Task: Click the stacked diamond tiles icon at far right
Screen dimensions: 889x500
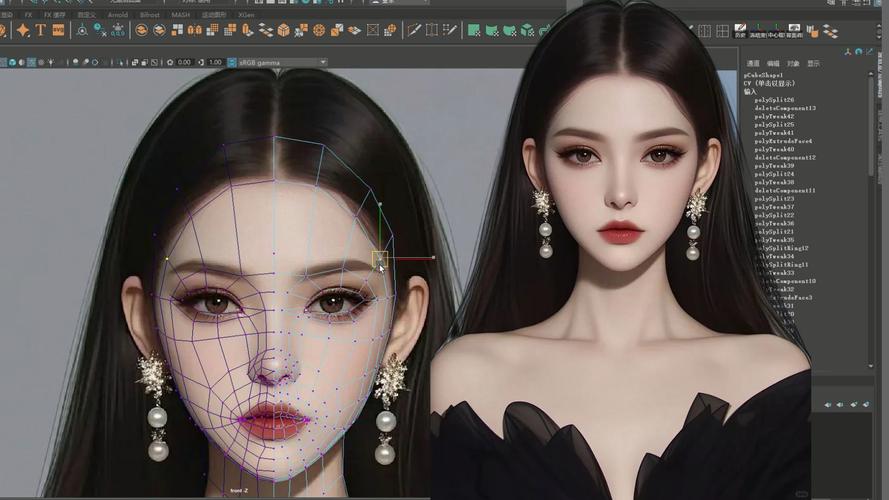Action: click(x=831, y=31)
